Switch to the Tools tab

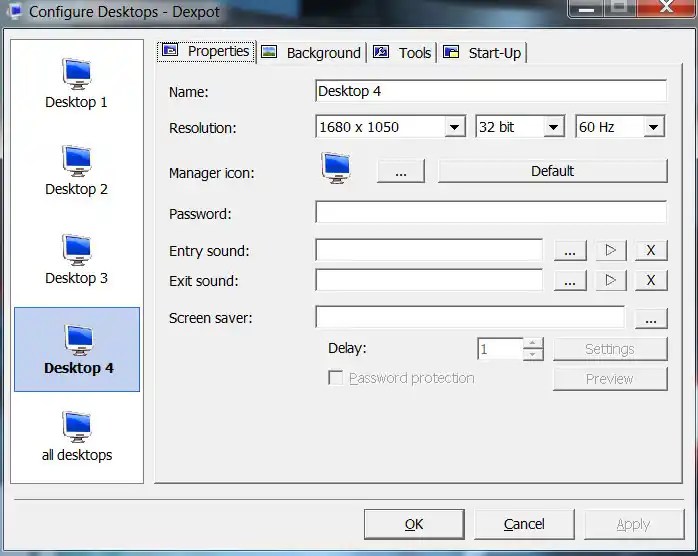402,53
